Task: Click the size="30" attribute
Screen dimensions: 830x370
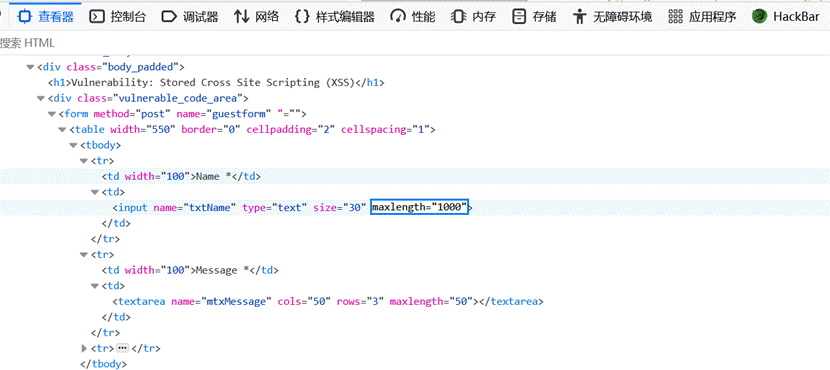Action: pos(340,207)
